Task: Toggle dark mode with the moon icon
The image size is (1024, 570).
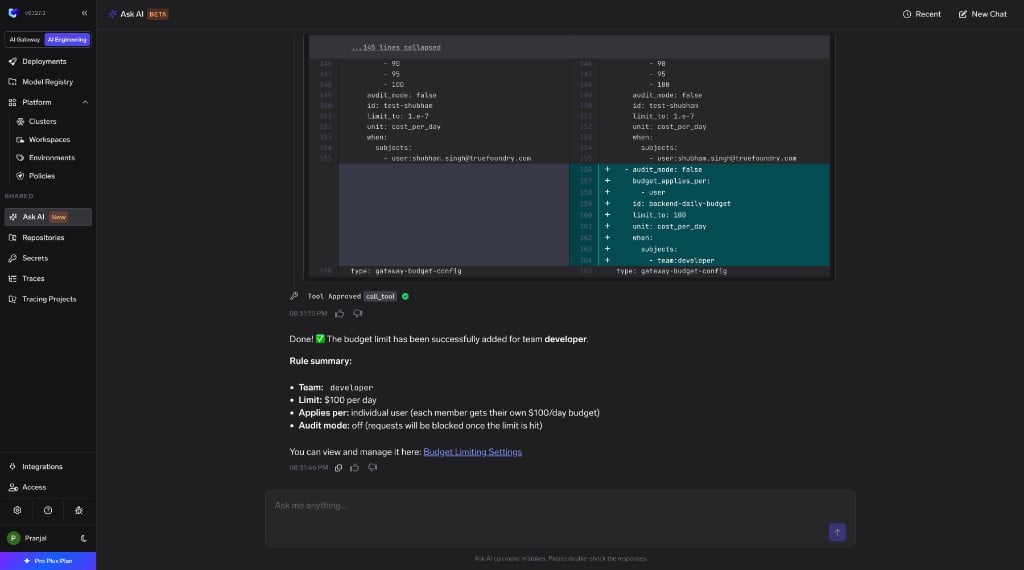Action: 84,539
